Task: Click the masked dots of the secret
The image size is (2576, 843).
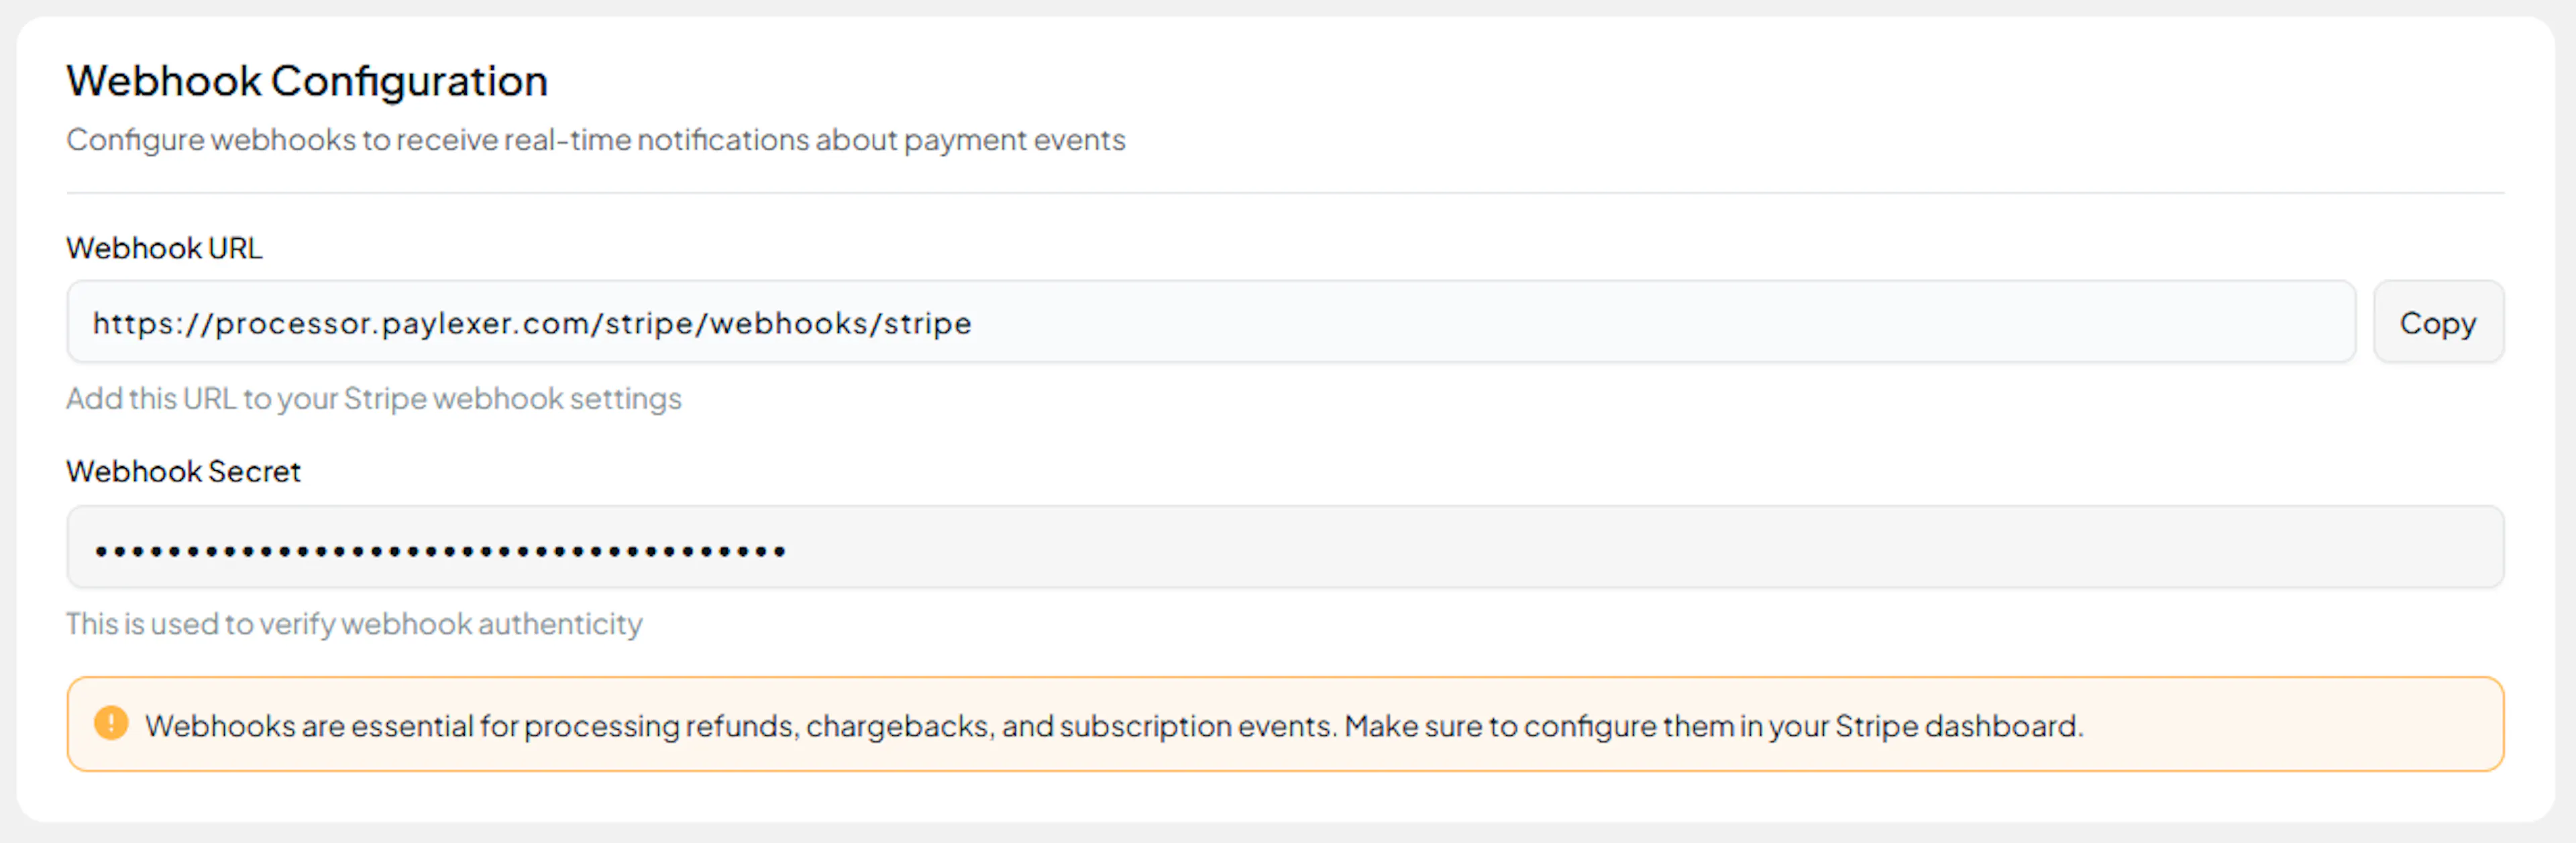Action: pos(440,551)
